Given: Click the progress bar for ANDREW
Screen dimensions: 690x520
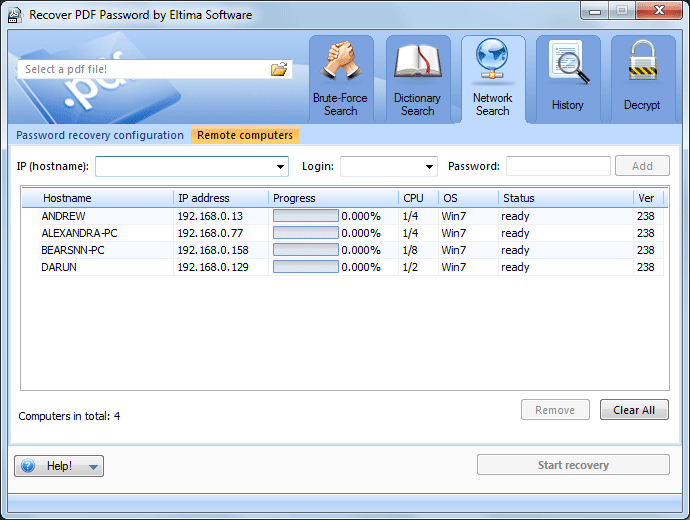Looking at the screenshot, I should coord(305,216).
